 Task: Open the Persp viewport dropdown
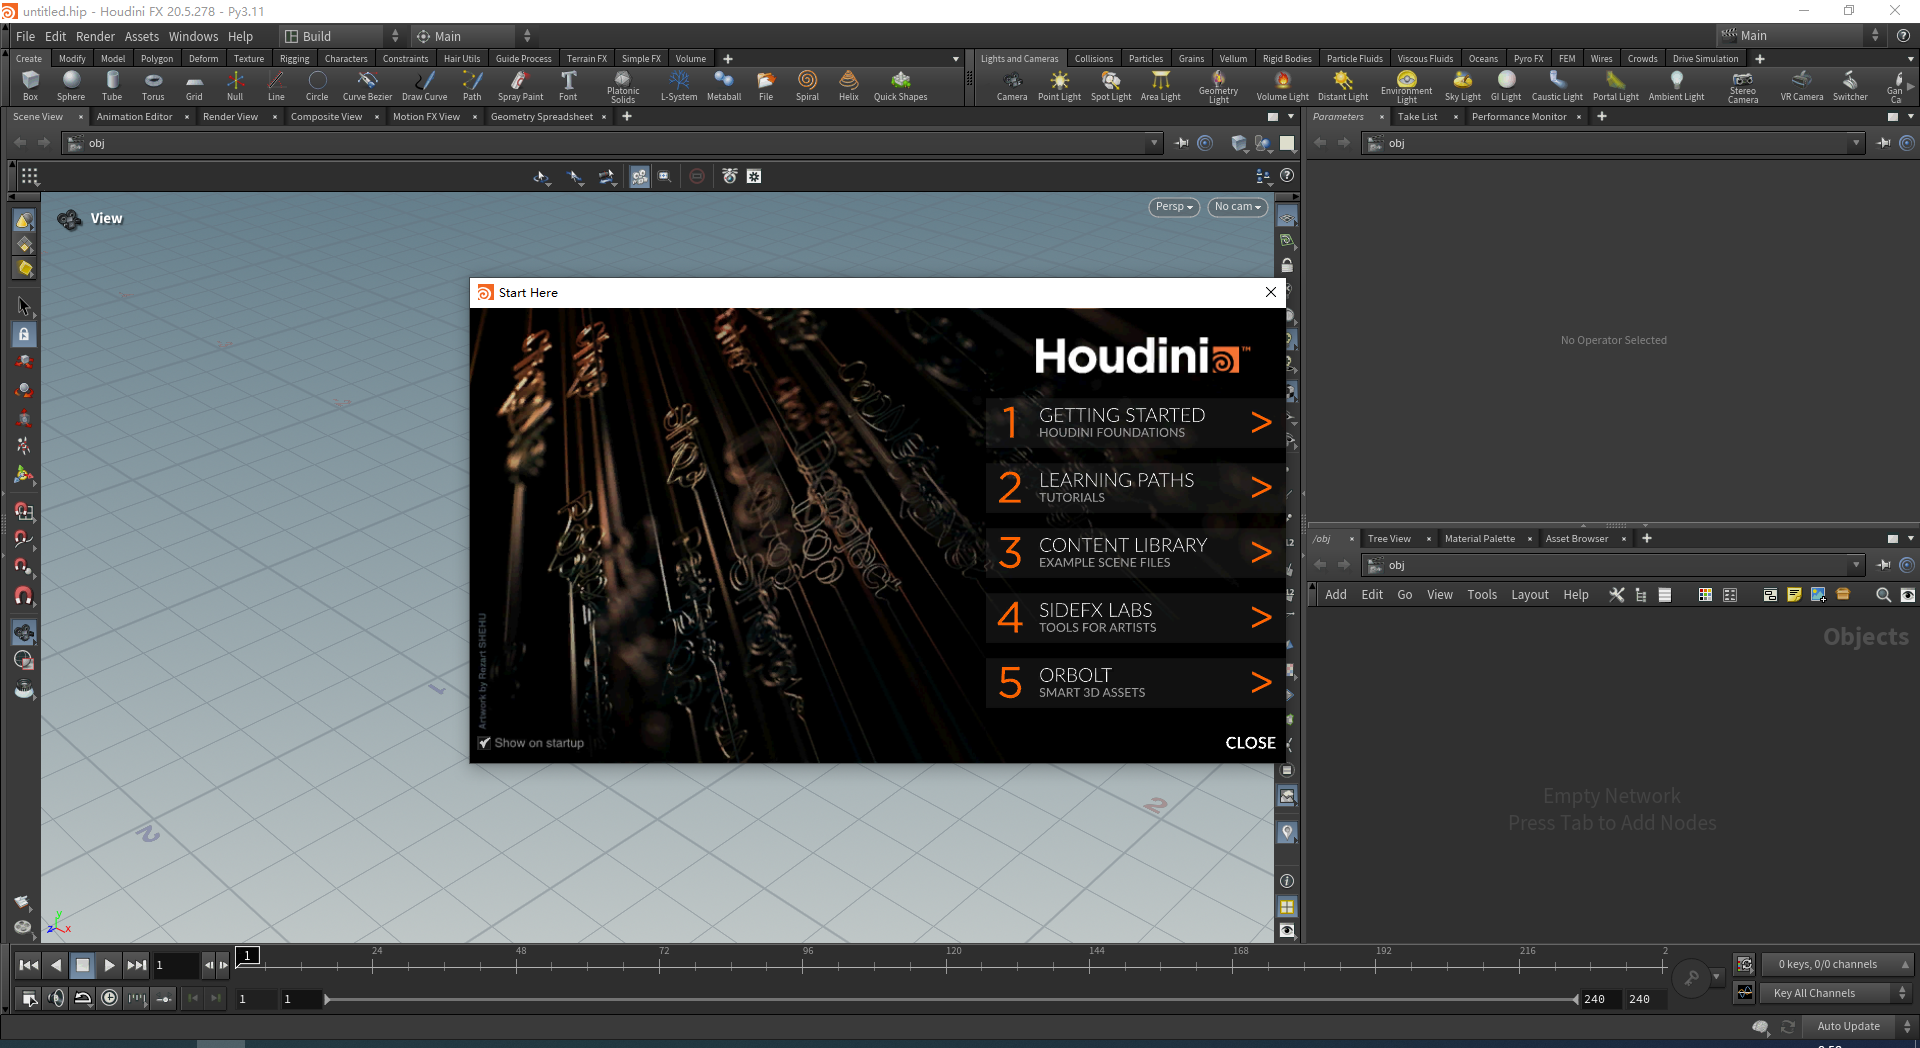click(x=1172, y=207)
